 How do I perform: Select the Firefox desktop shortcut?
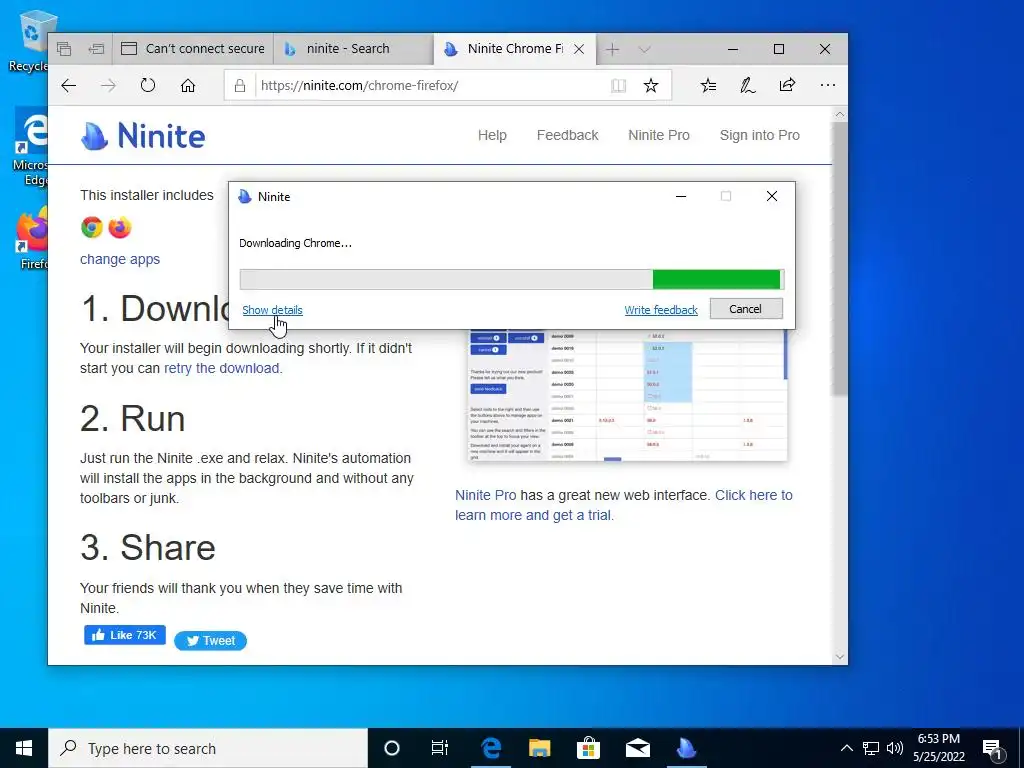tap(33, 238)
